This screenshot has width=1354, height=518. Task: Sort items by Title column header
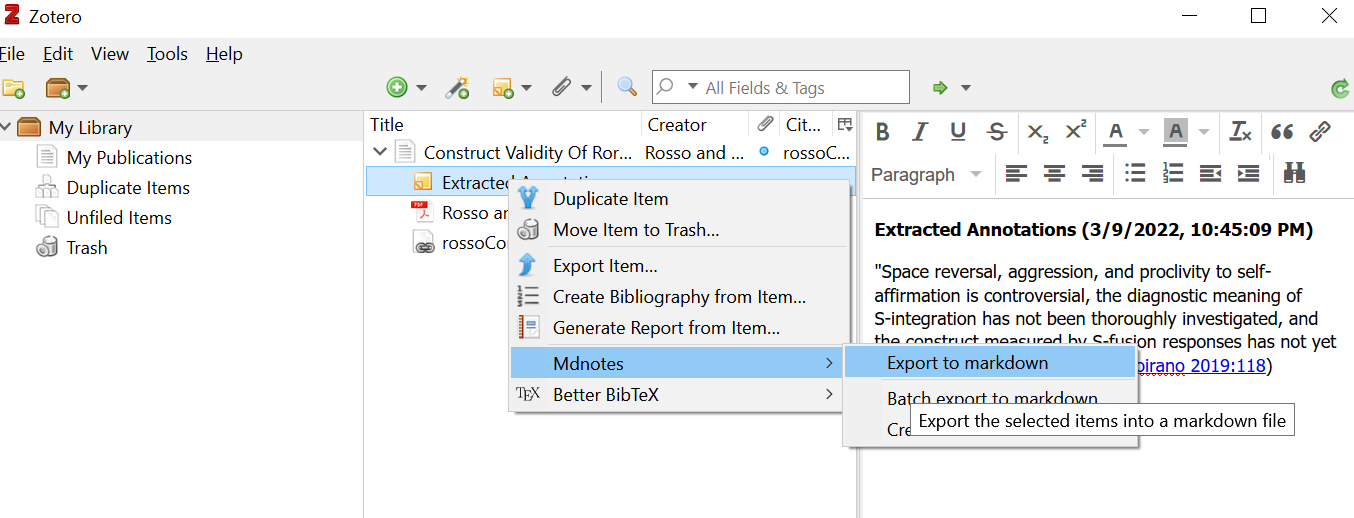point(503,125)
